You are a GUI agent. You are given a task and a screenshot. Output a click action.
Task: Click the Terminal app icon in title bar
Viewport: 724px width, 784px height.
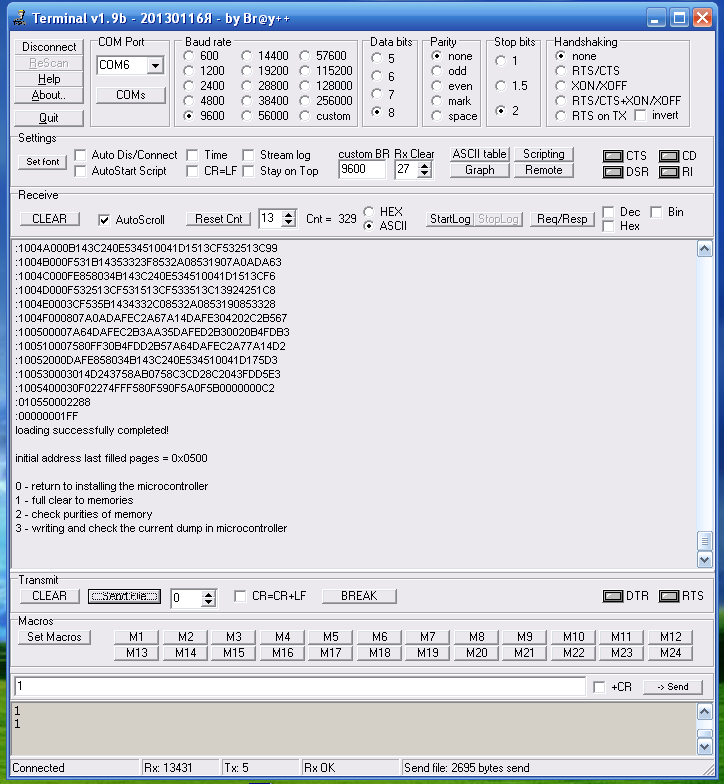click(20, 18)
